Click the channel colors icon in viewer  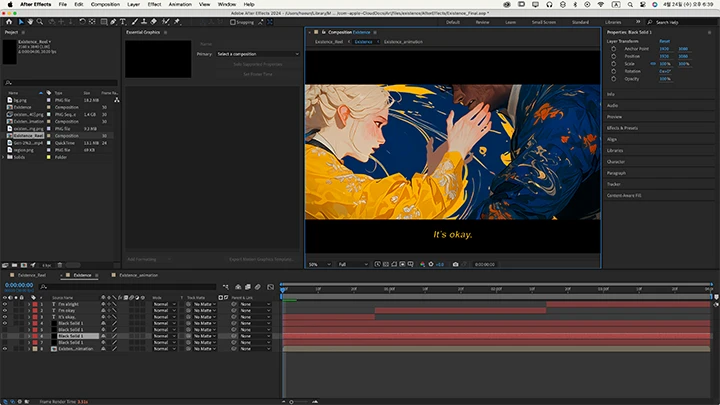point(422,264)
